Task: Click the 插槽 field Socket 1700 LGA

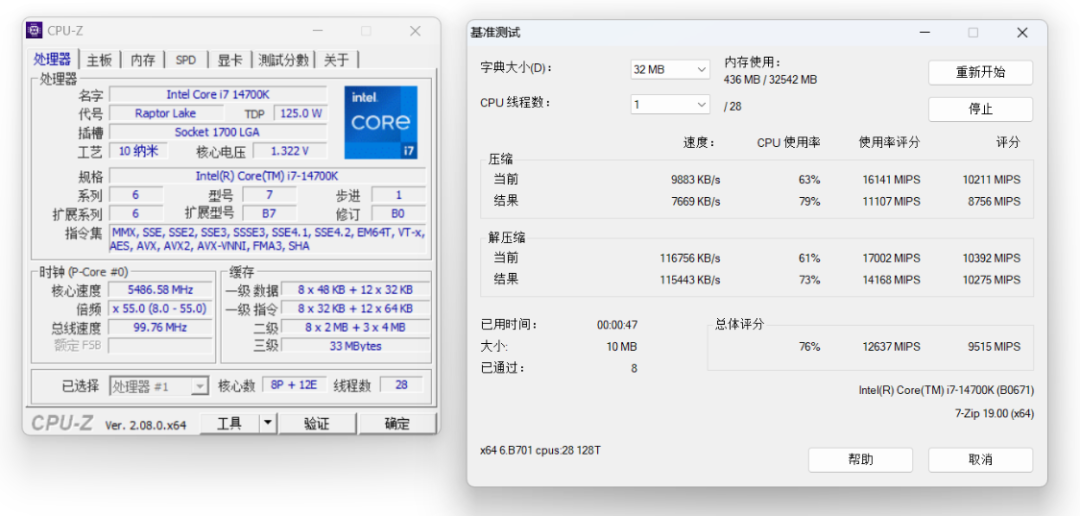Action: tap(218, 132)
